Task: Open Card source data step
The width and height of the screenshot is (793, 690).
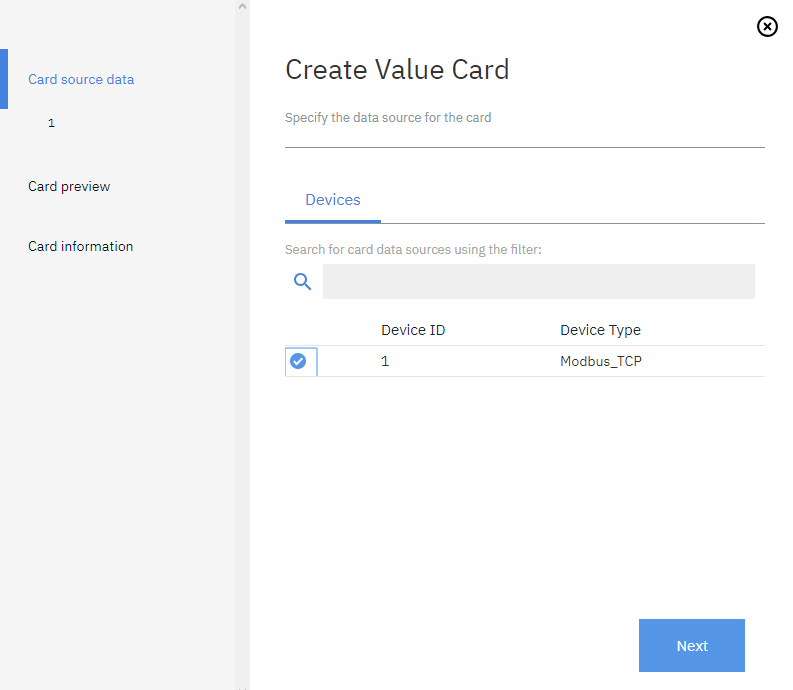Action: coord(81,79)
